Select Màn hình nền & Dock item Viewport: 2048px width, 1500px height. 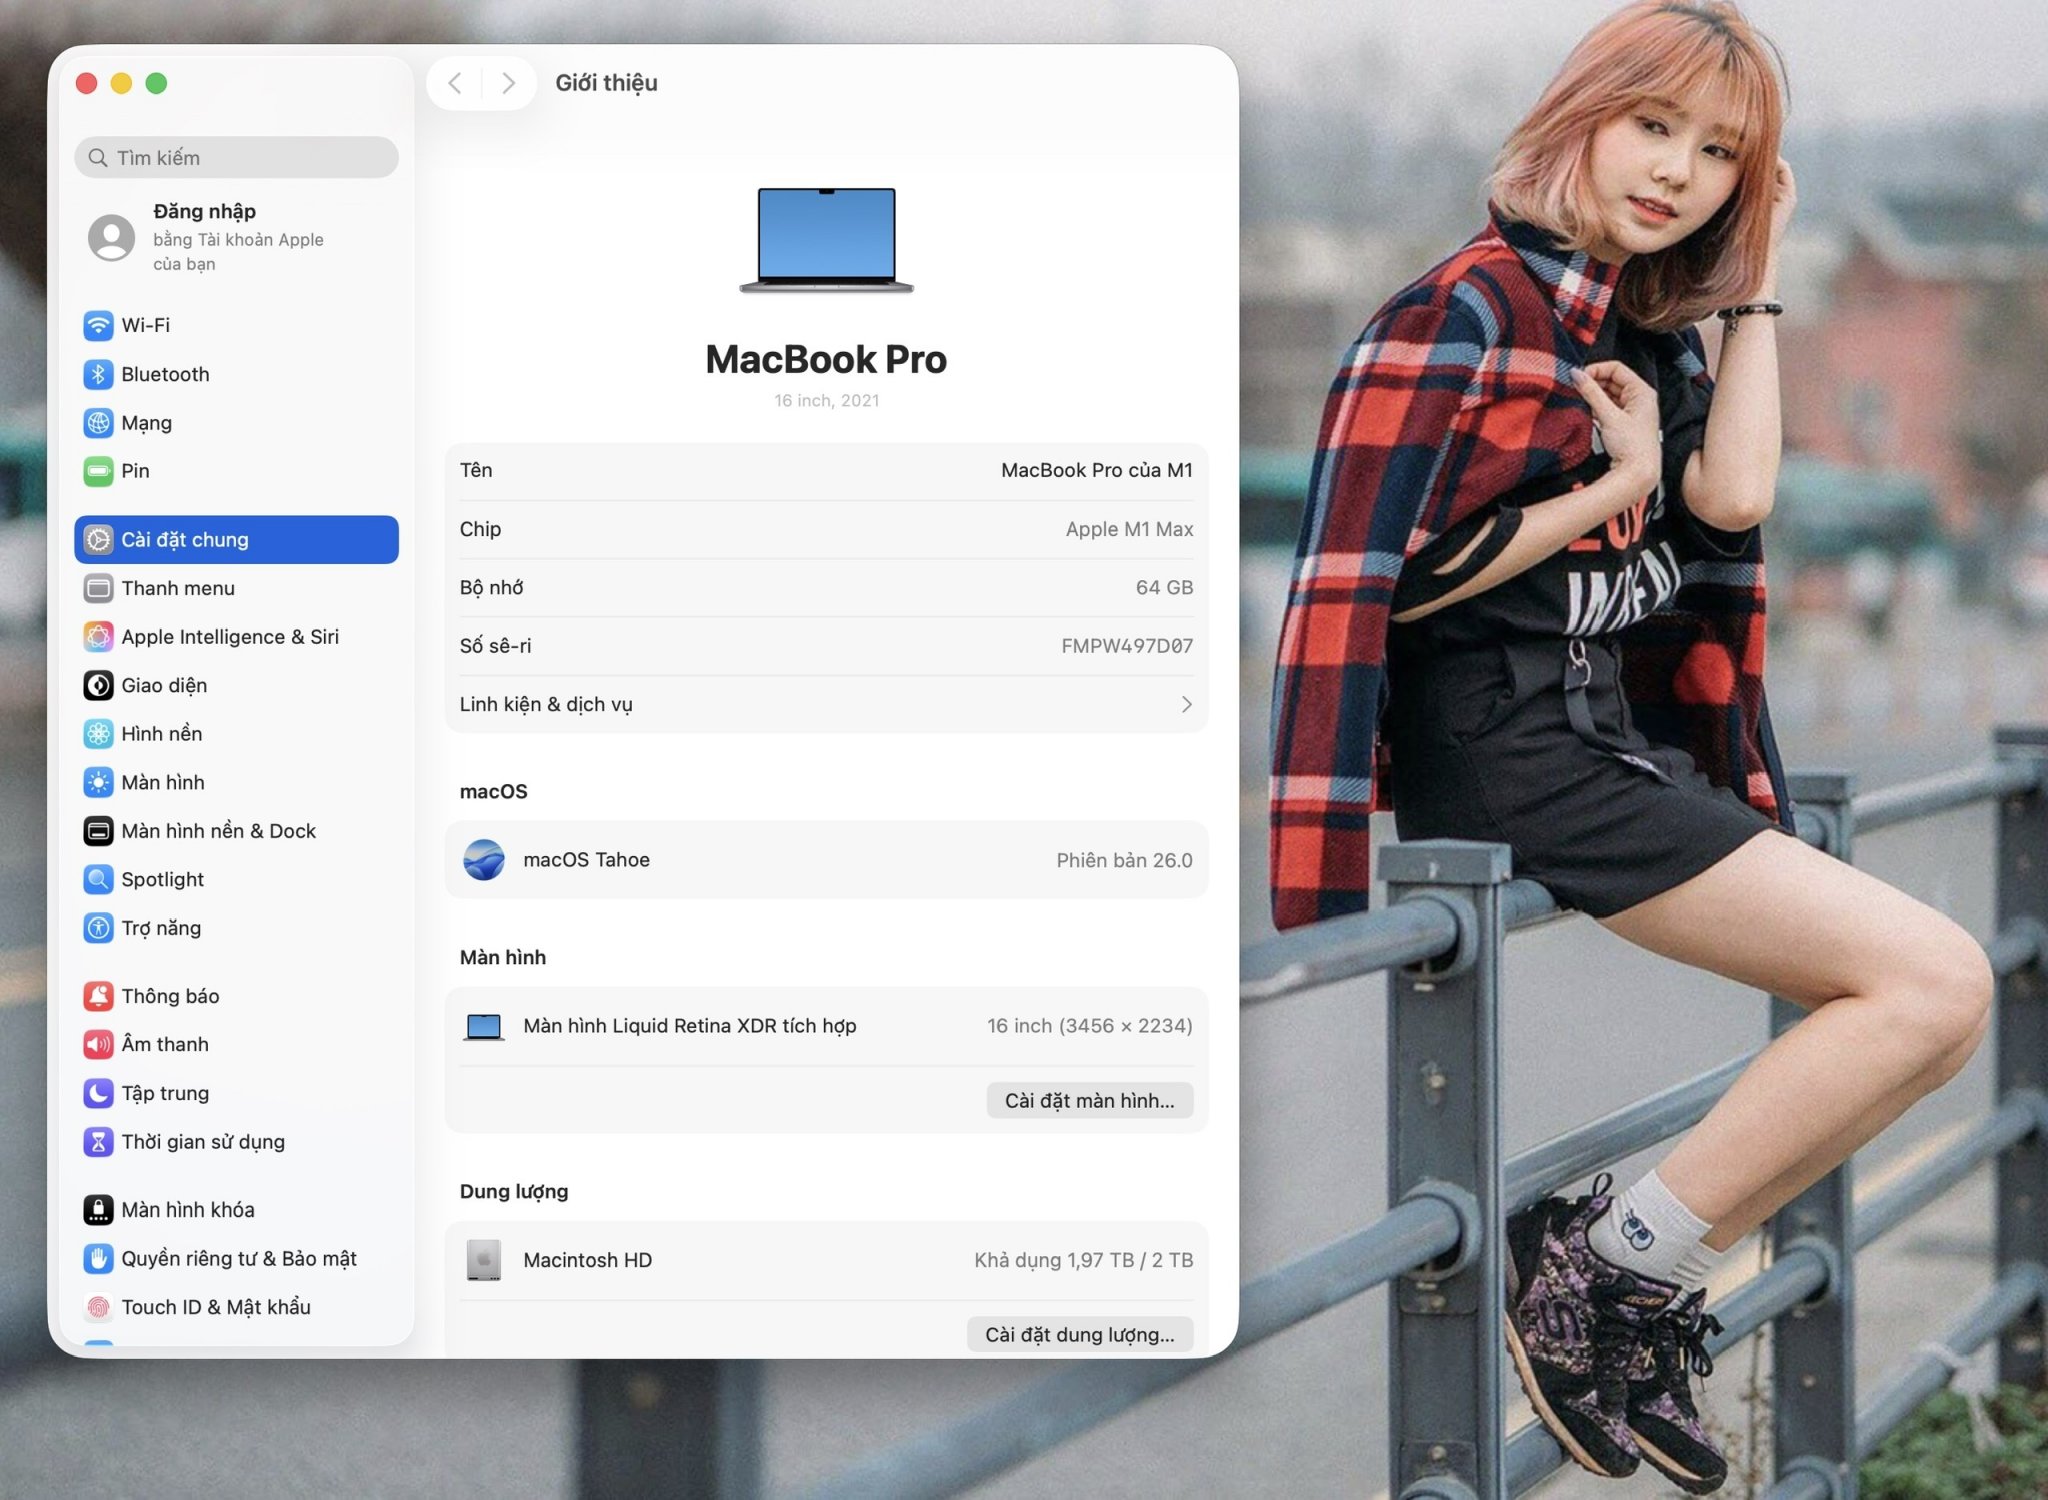[x=218, y=831]
